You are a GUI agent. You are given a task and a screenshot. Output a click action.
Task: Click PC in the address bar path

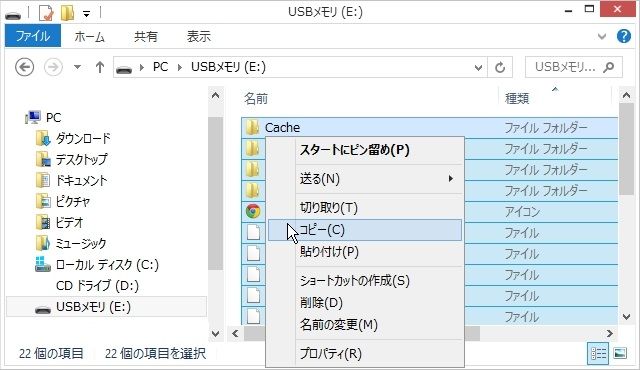pyautogui.click(x=160, y=67)
